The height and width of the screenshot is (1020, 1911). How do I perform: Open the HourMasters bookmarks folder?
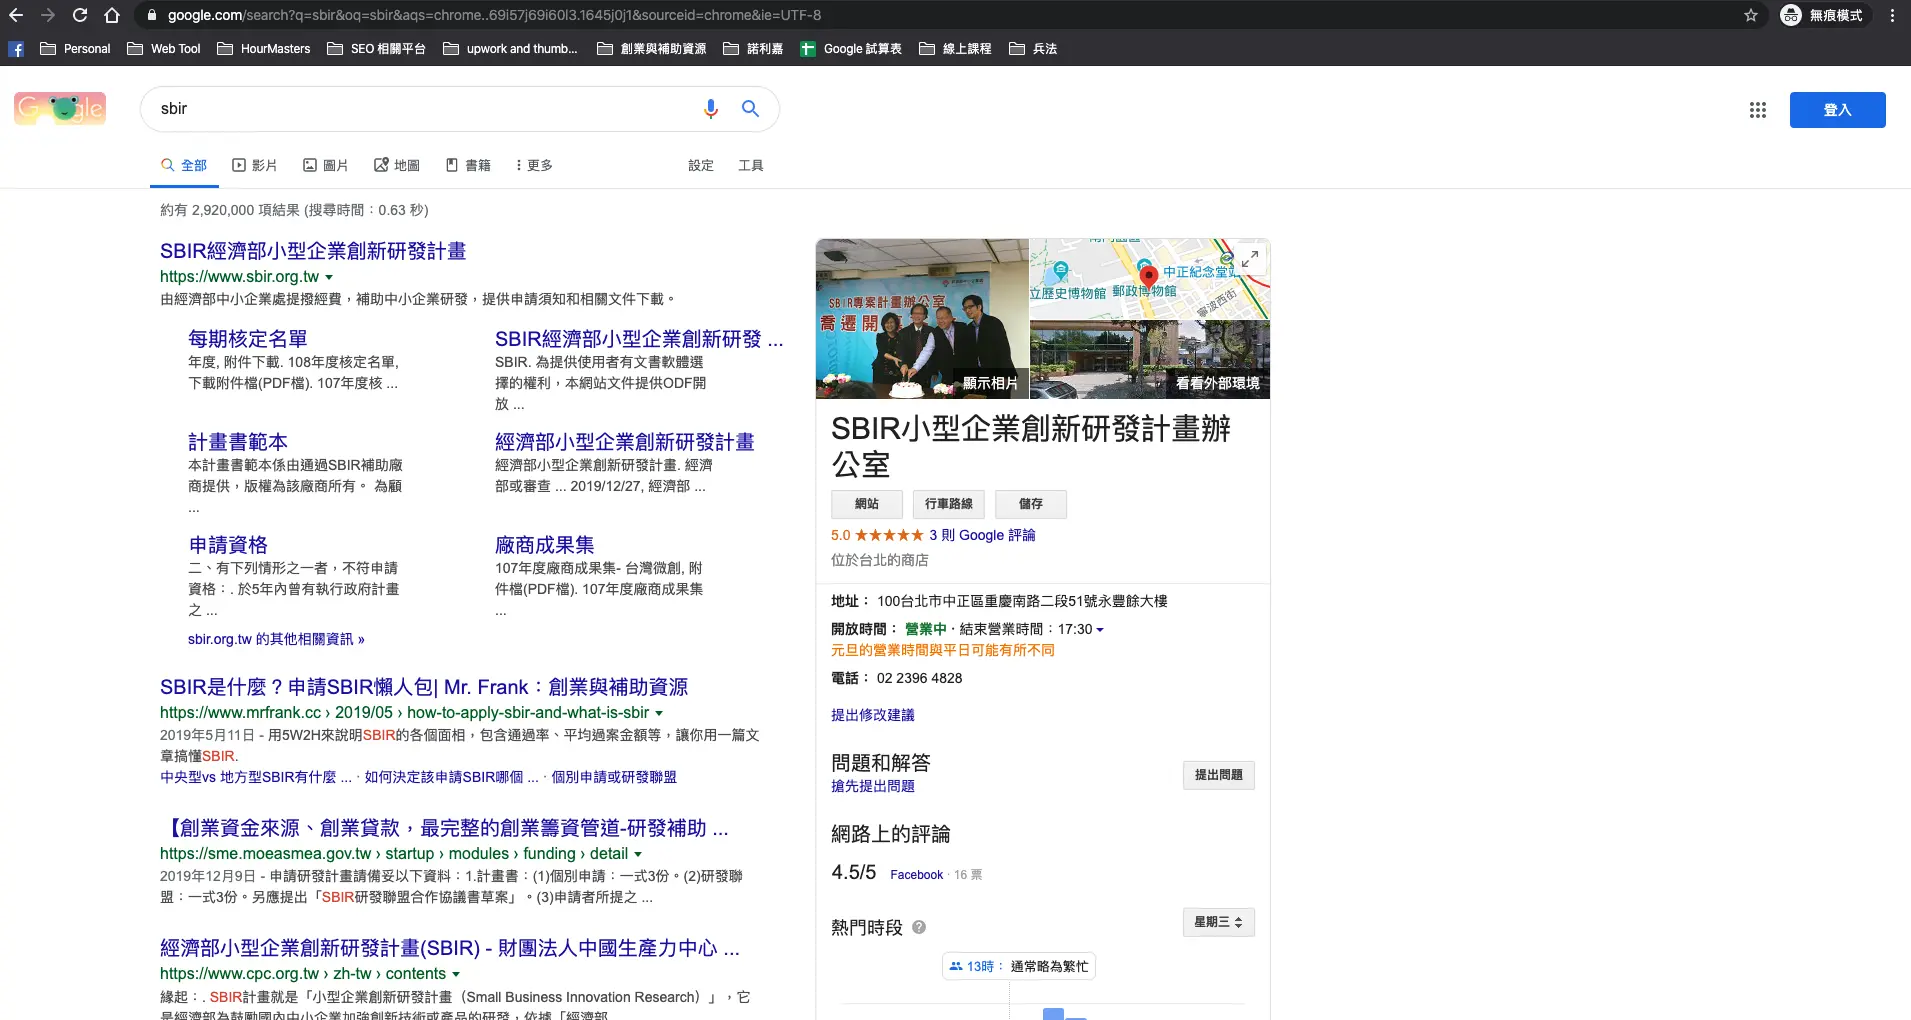click(264, 48)
